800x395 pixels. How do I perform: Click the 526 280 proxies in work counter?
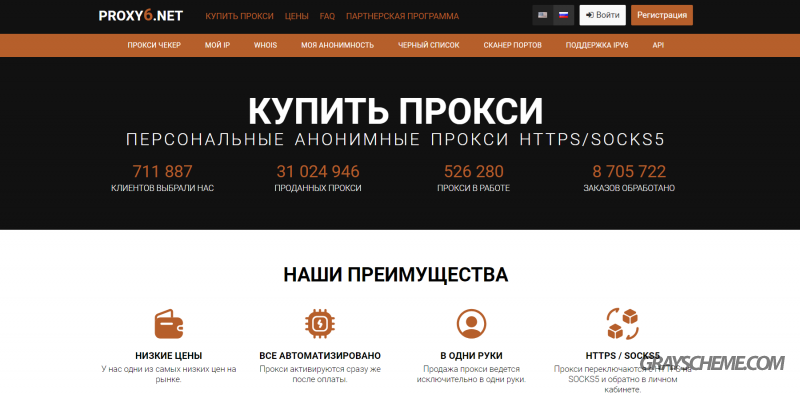pyautogui.click(x=473, y=171)
